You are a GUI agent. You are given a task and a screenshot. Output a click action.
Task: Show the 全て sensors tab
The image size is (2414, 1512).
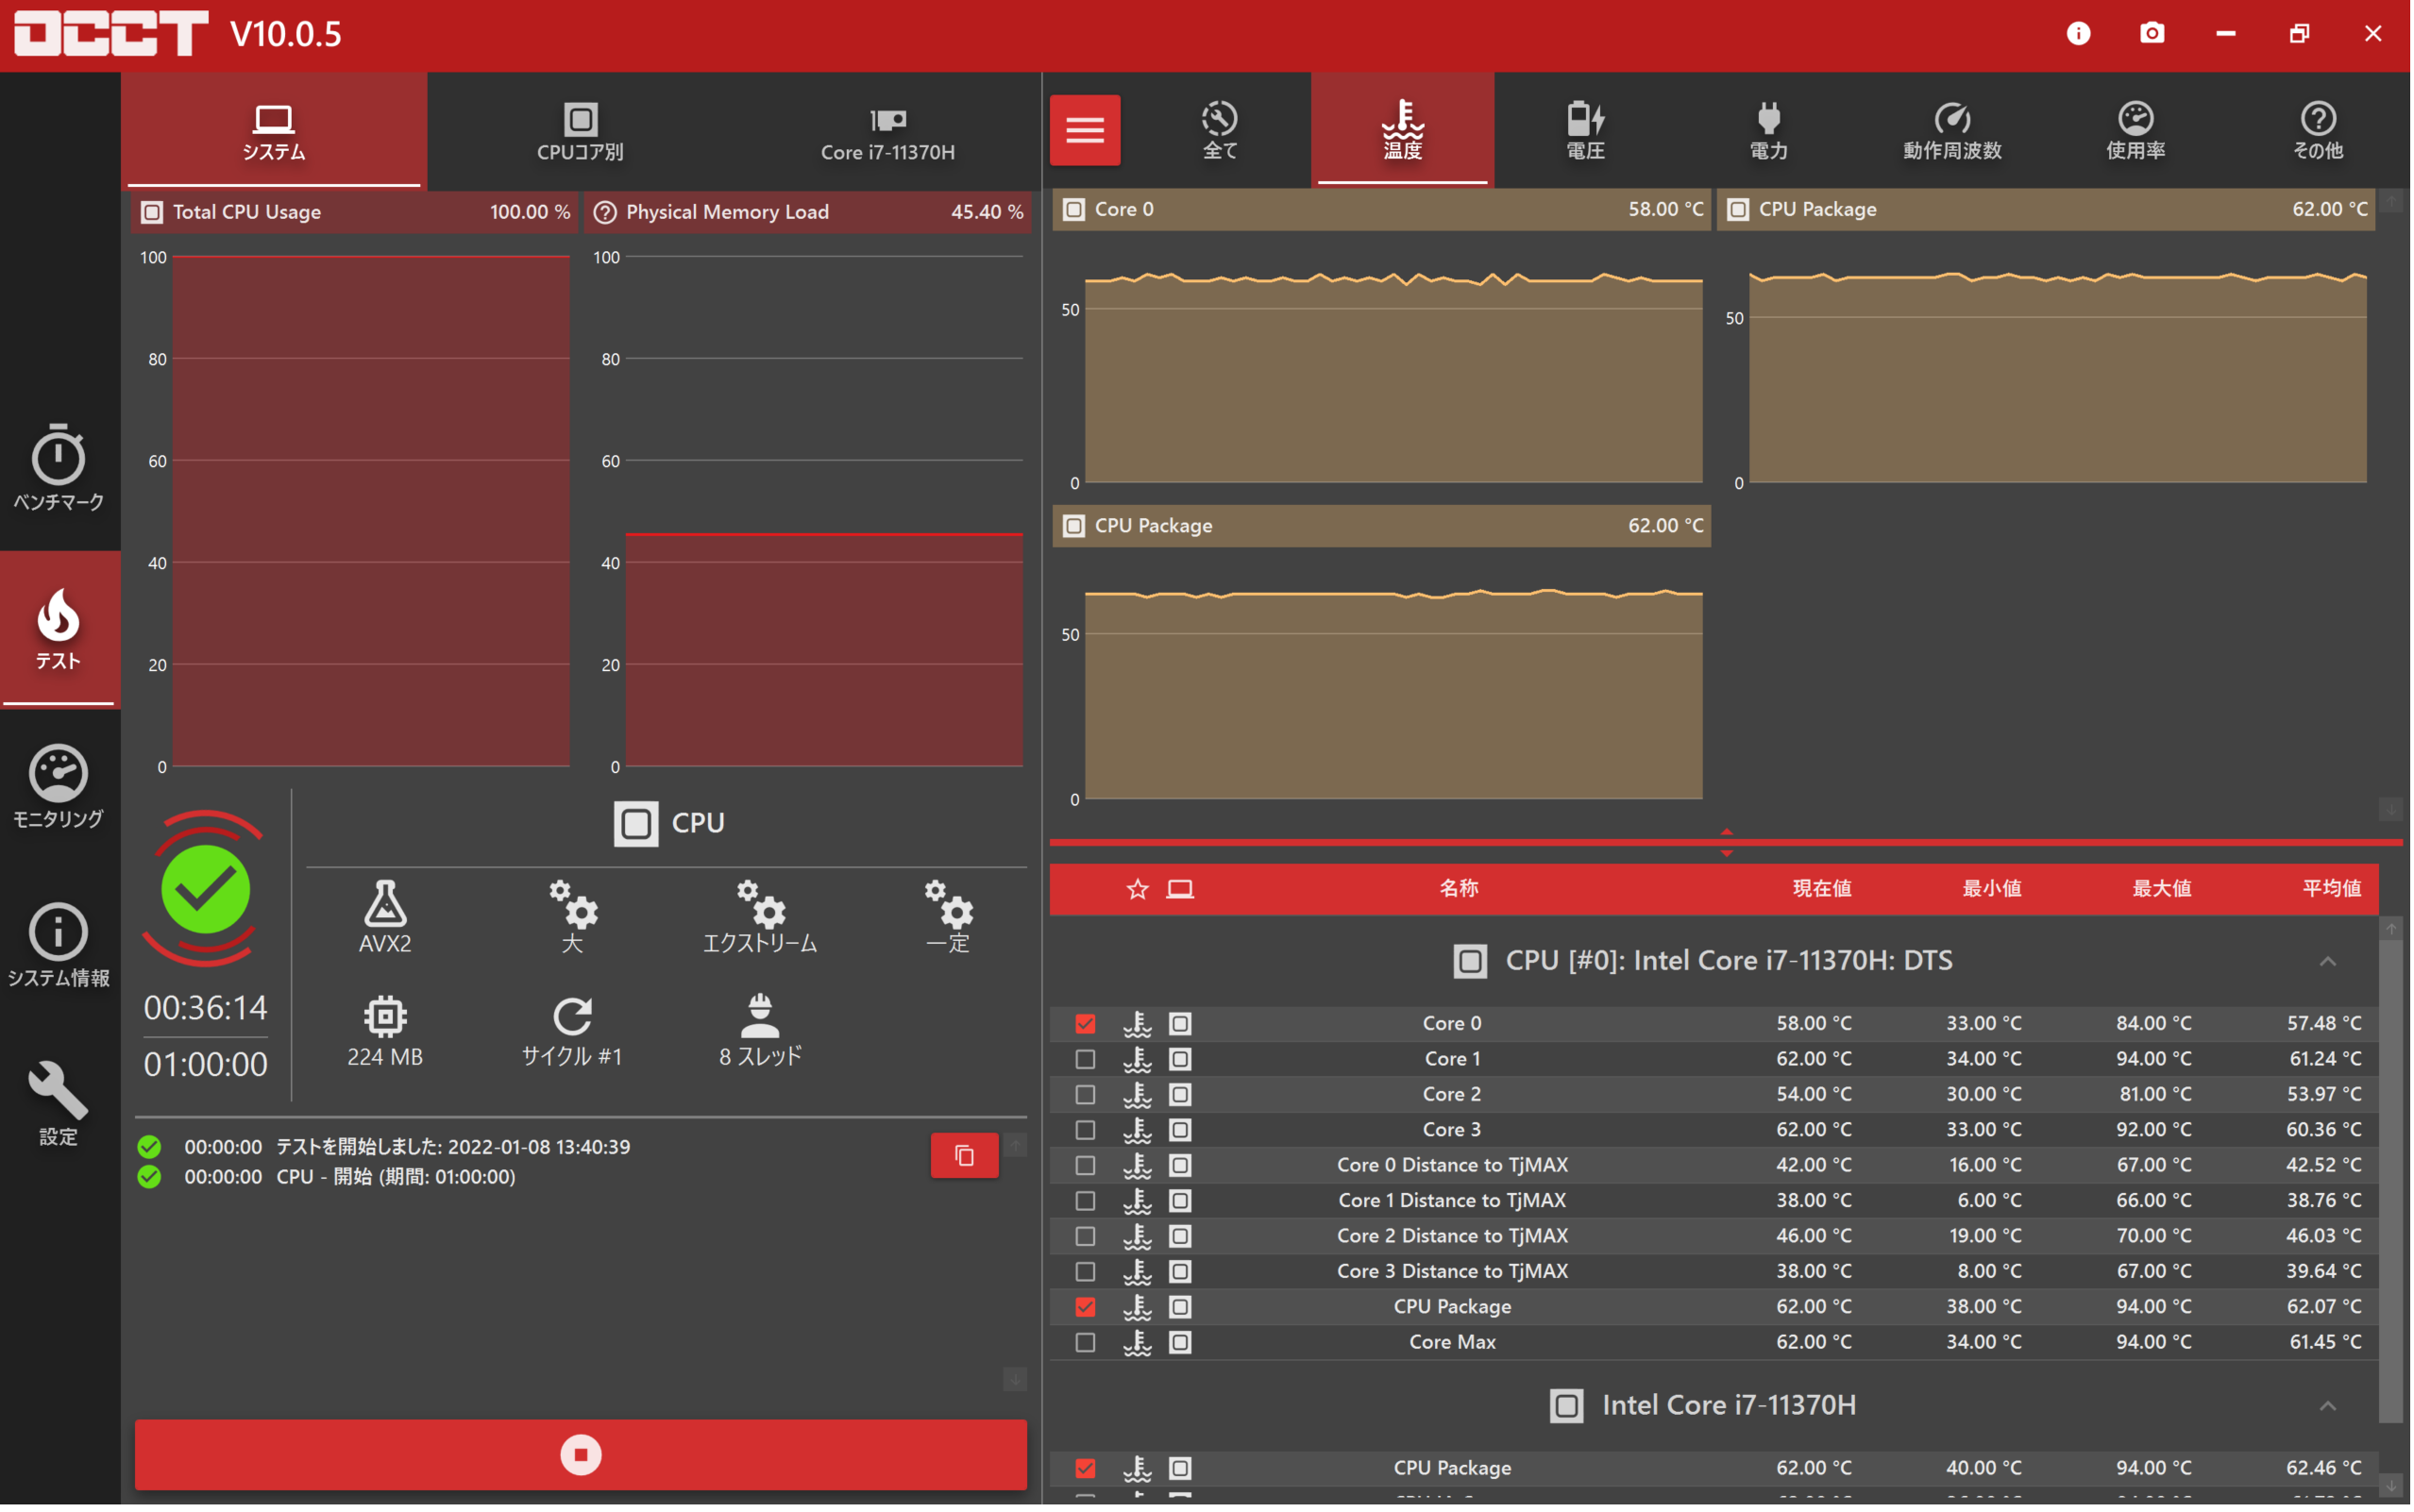pos(1221,130)
